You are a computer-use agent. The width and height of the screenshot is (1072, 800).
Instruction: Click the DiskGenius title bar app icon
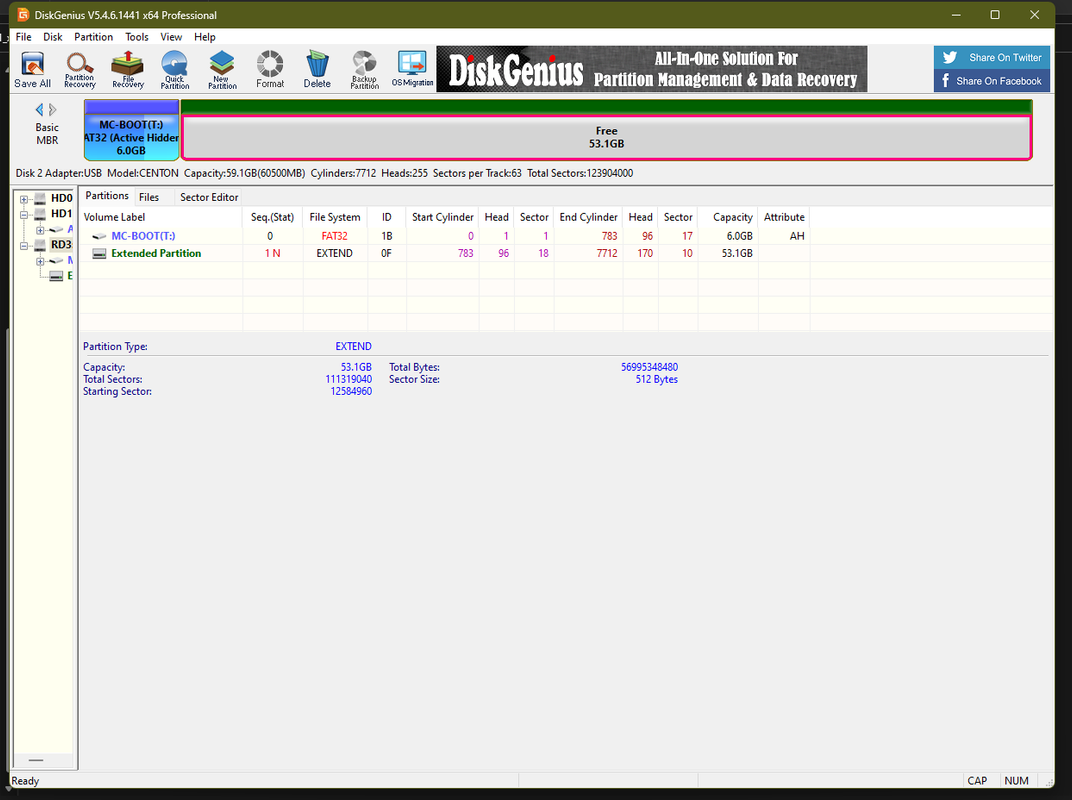(x=23, y=14)
